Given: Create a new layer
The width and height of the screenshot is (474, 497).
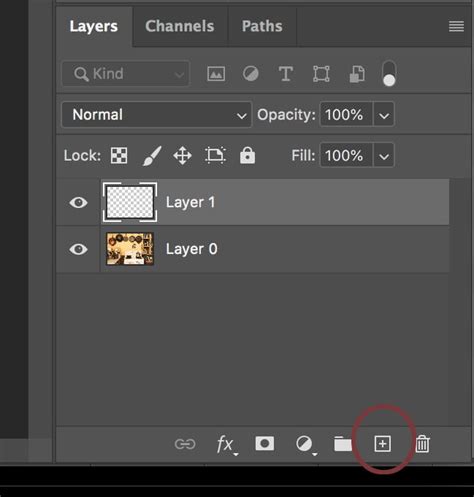Looking at the screenshot, I should (x=383, y=444).
